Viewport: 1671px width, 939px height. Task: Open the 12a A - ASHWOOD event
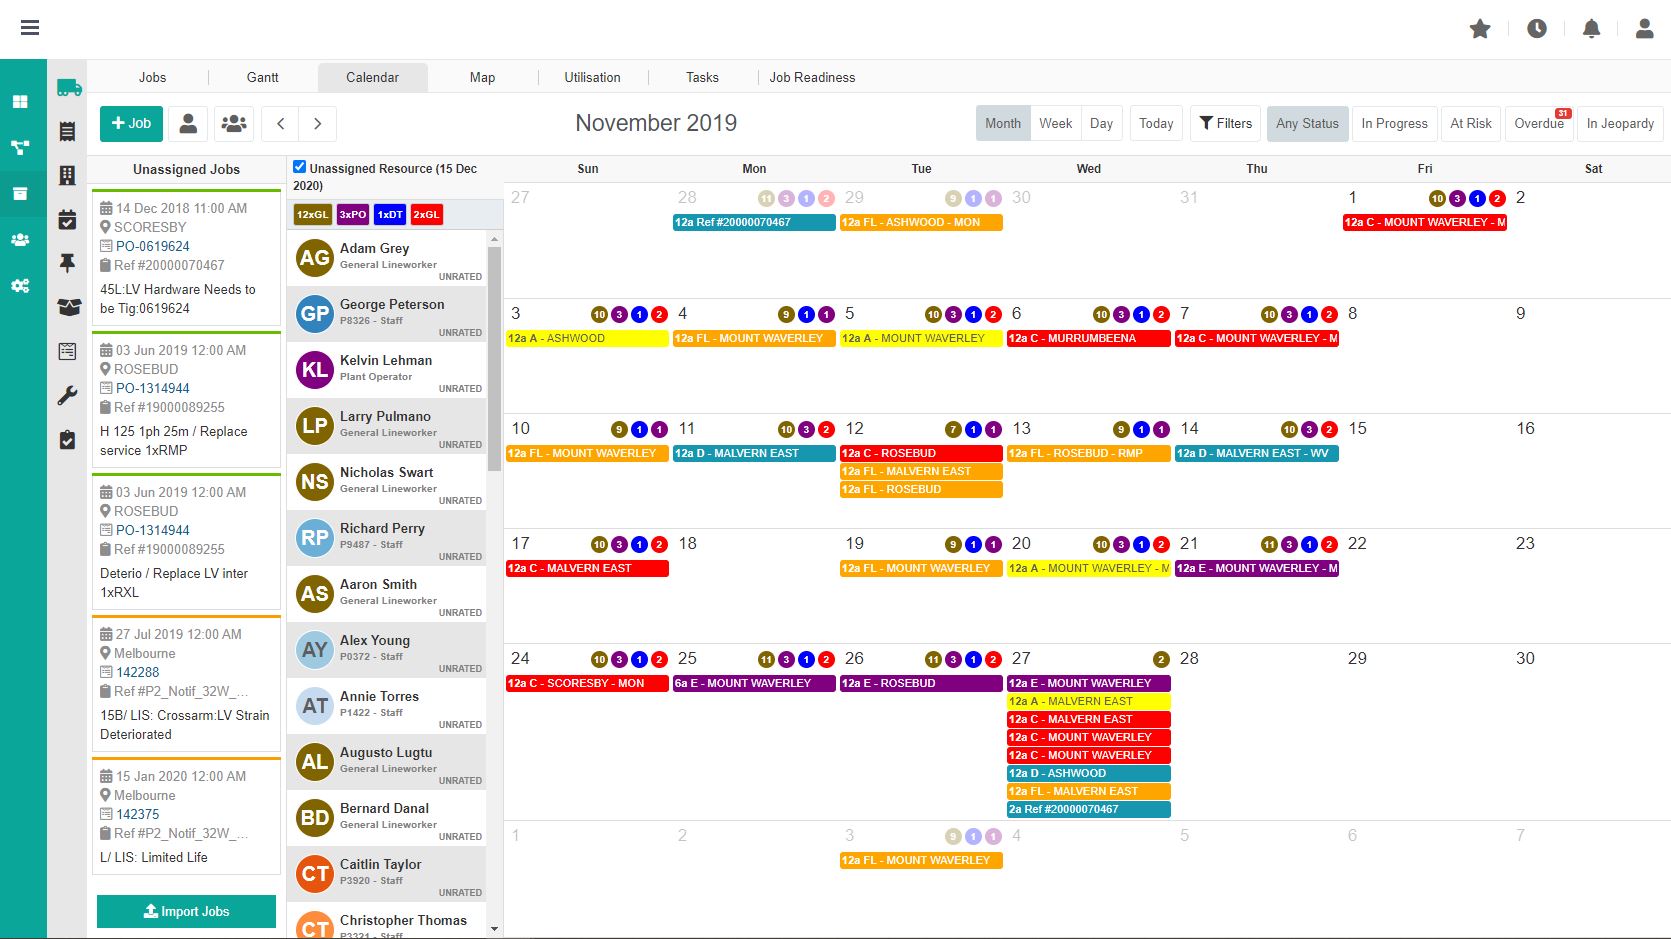pos(587,339)
